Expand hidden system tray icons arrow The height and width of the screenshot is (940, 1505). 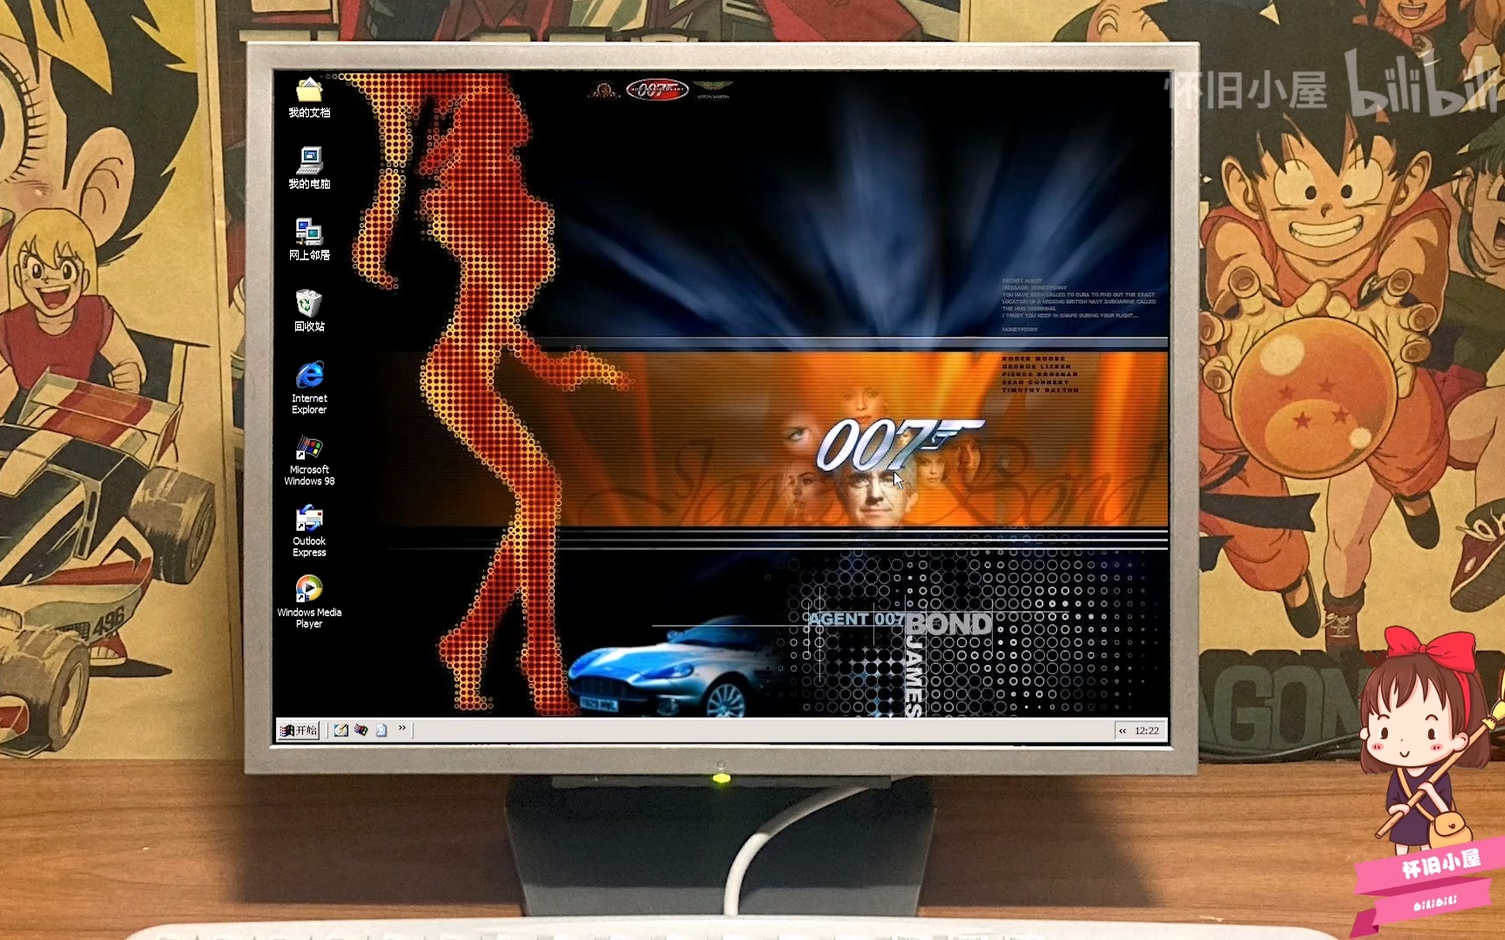1123,731
